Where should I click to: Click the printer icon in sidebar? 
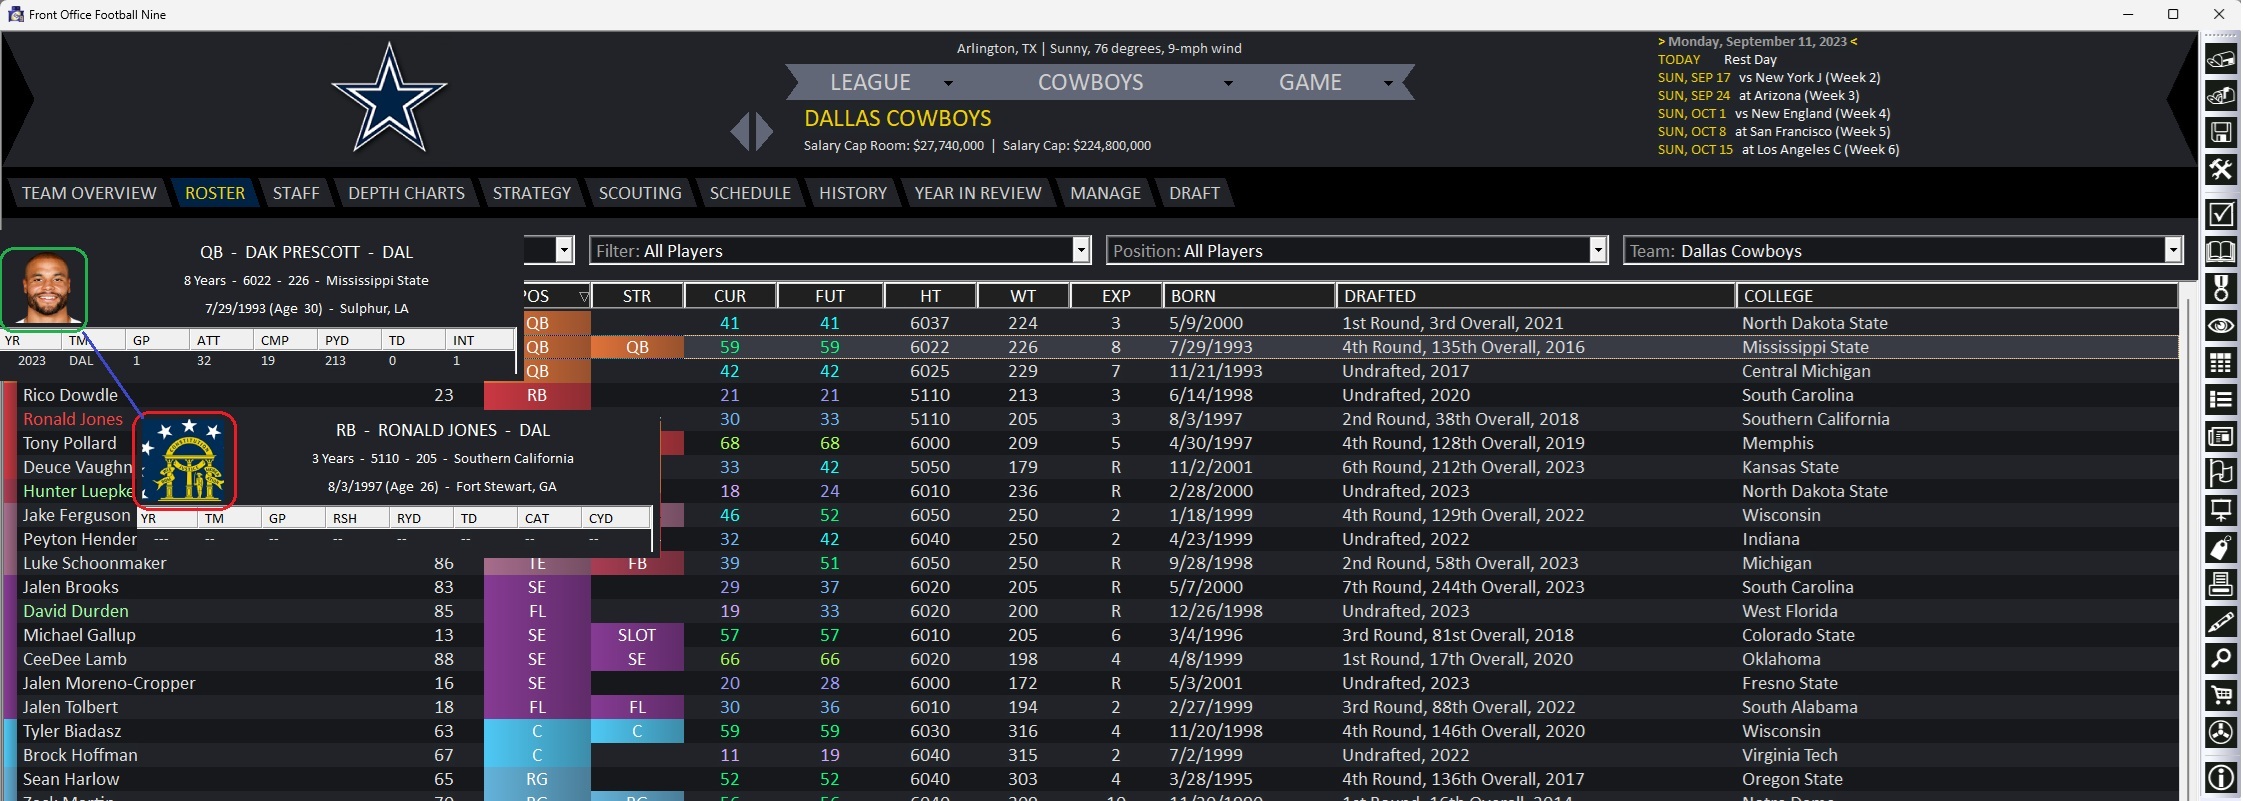pos(2220,584)
